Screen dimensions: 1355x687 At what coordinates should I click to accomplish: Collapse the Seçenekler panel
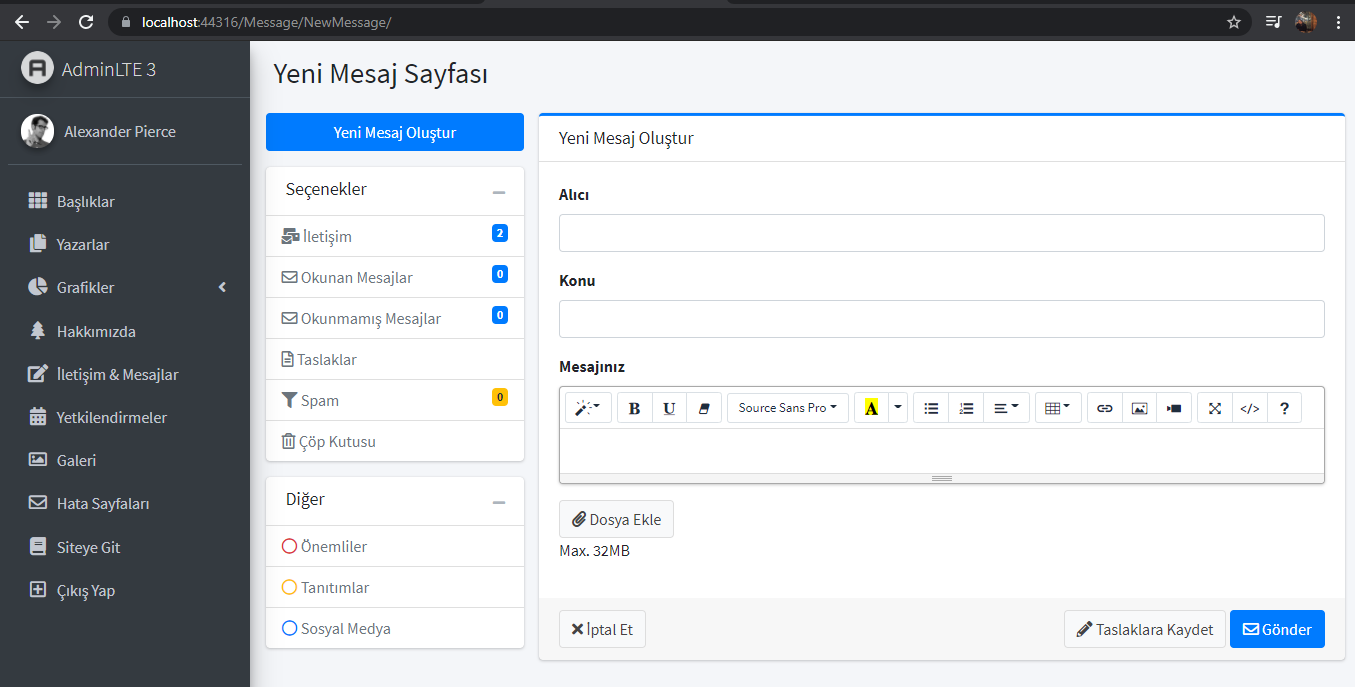click(x=499, y=188)
